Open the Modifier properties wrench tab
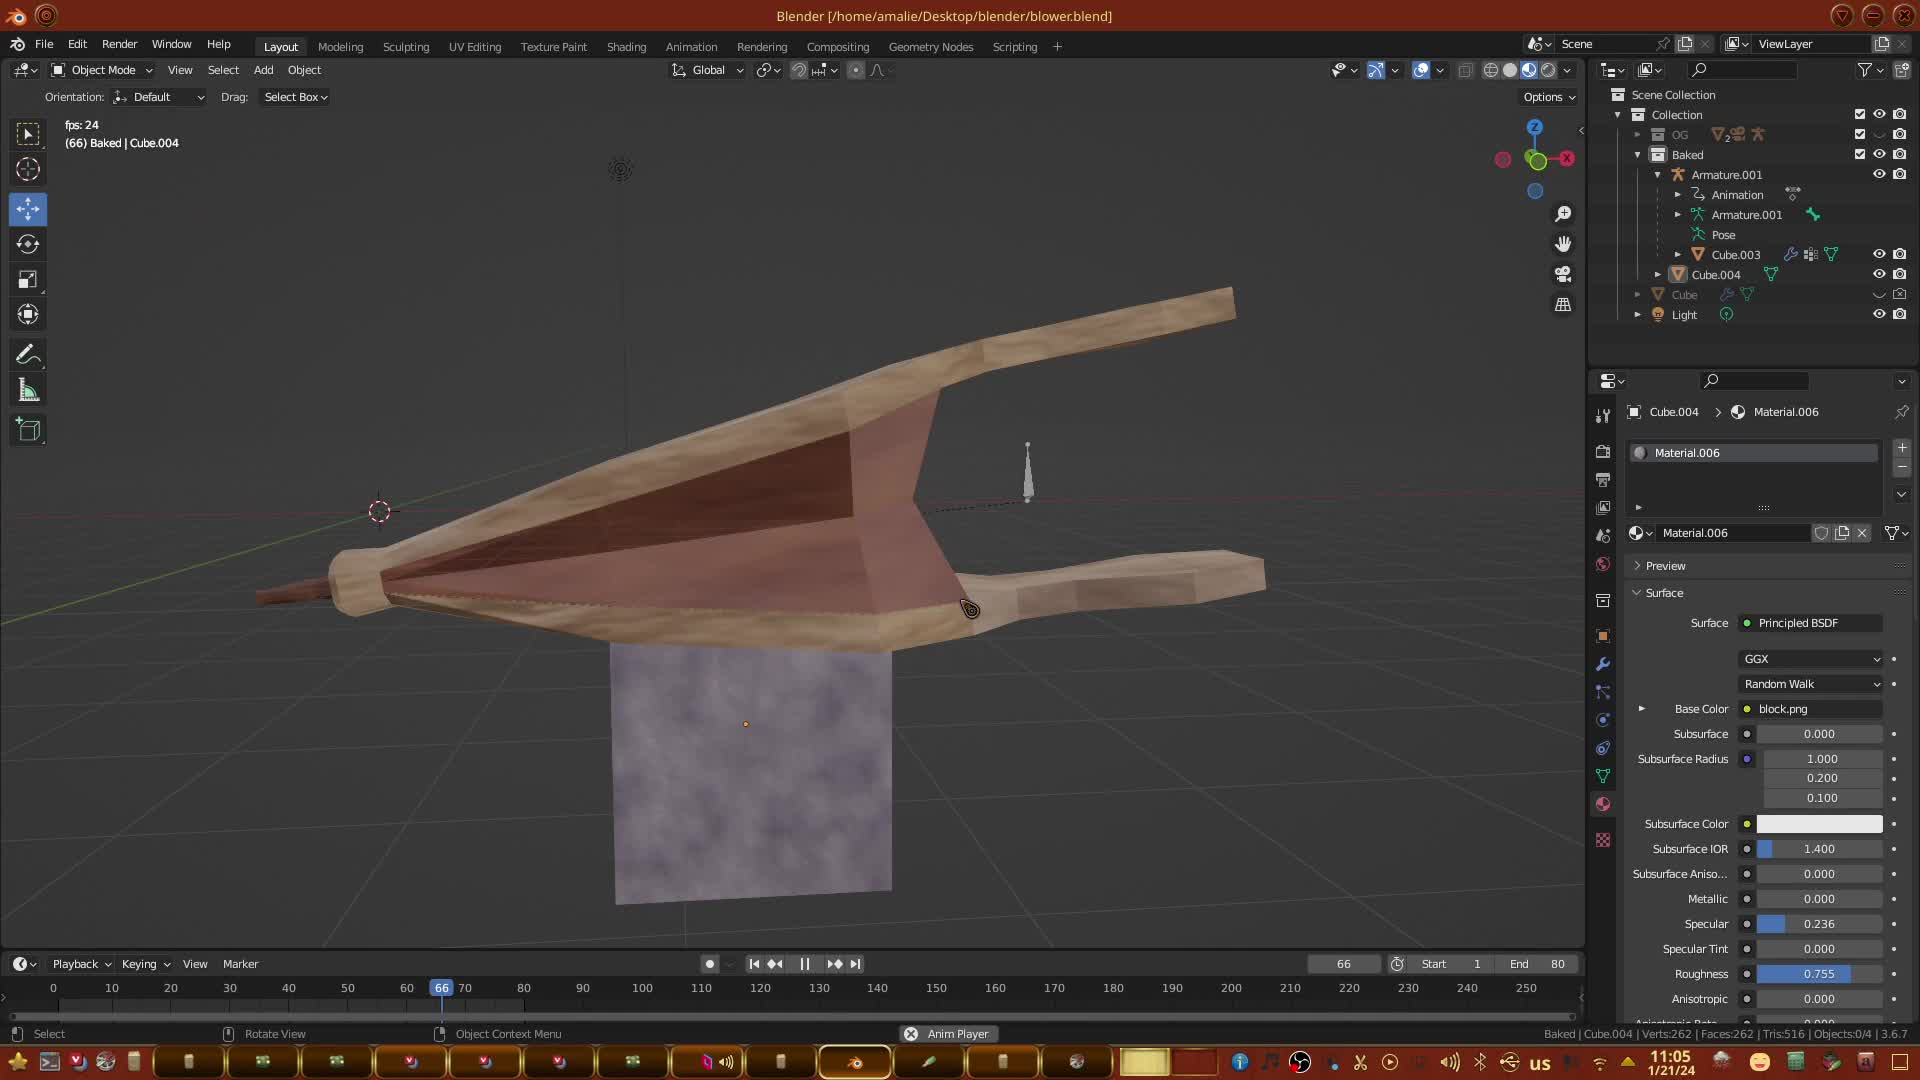This screenshot has height=1080, width=1920. coord(1603,664)
